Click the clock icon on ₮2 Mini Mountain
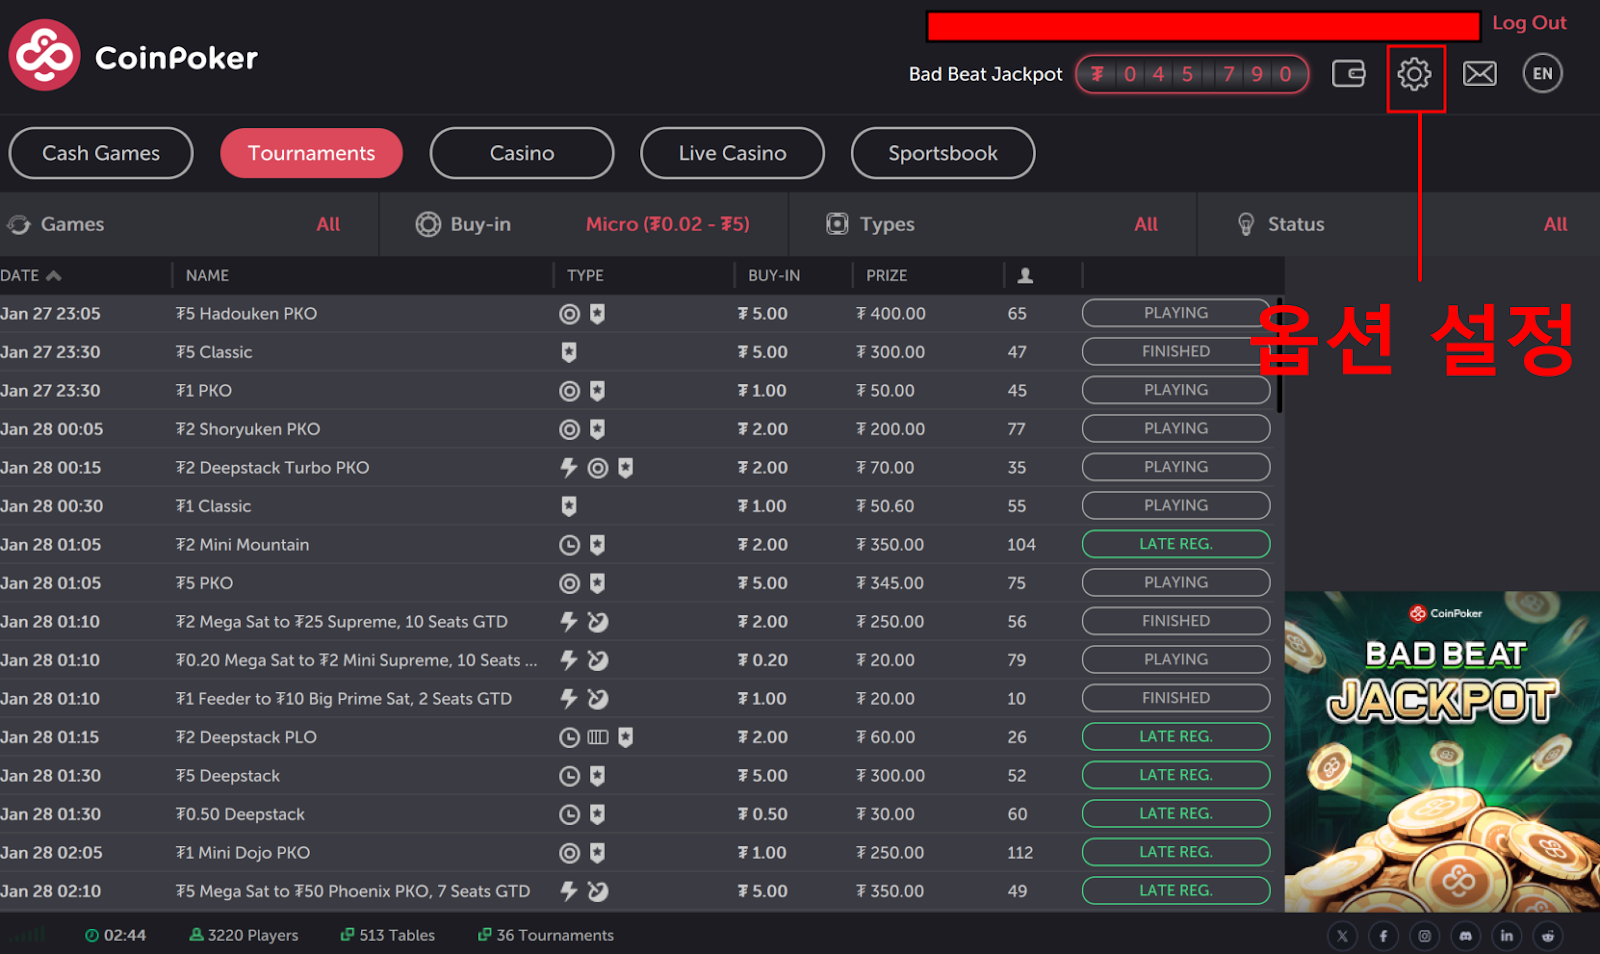The width and height of the screenshot is (1600, 954). point(569,545)
